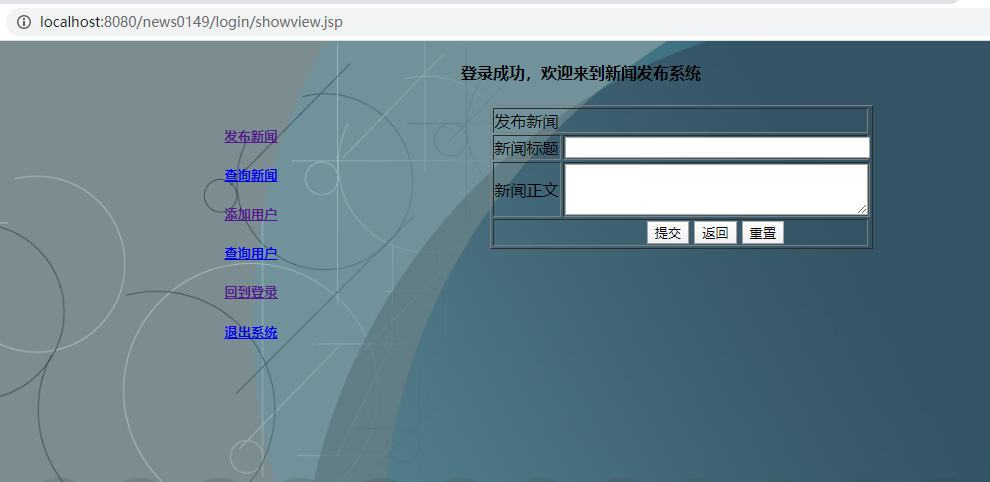Click empty space left of the 提交 button
Image resolution: width=990 pixels, height=482 pixels.
tap(570, 233)
